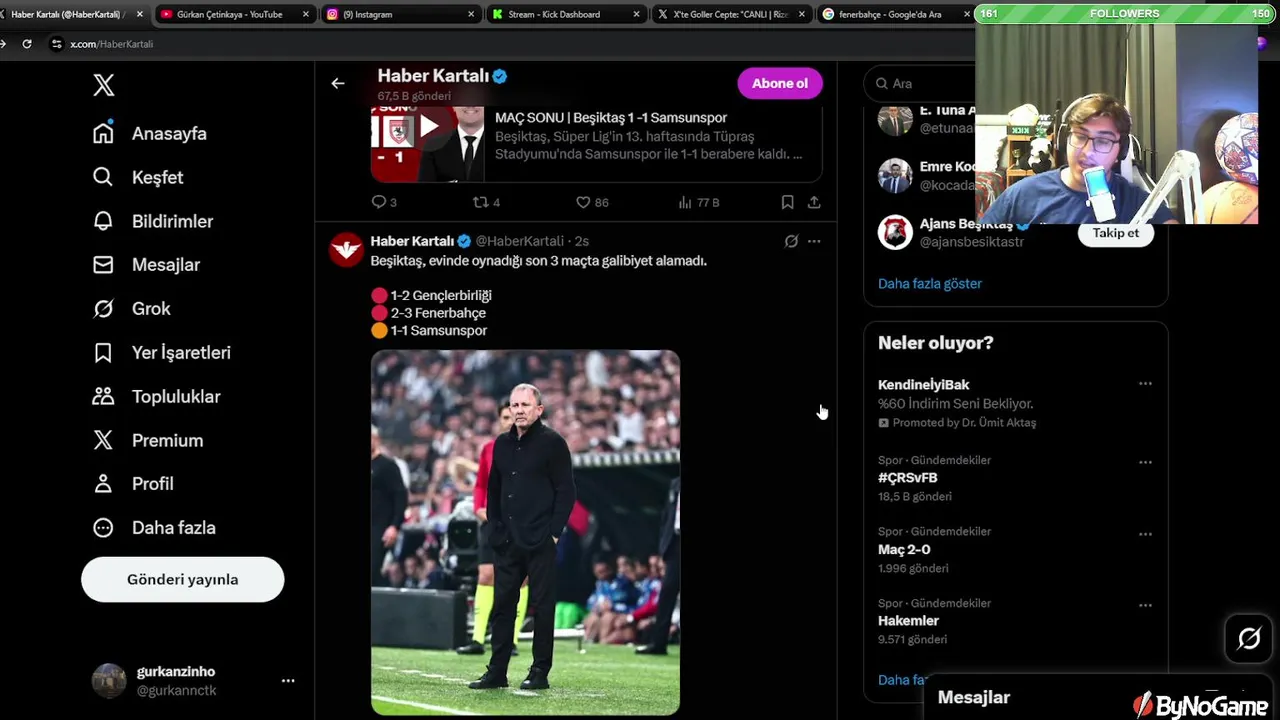Open Bildirimler notifications
Image resolution: width=1280 pixels, height=720 pixels.
point(153,221)
